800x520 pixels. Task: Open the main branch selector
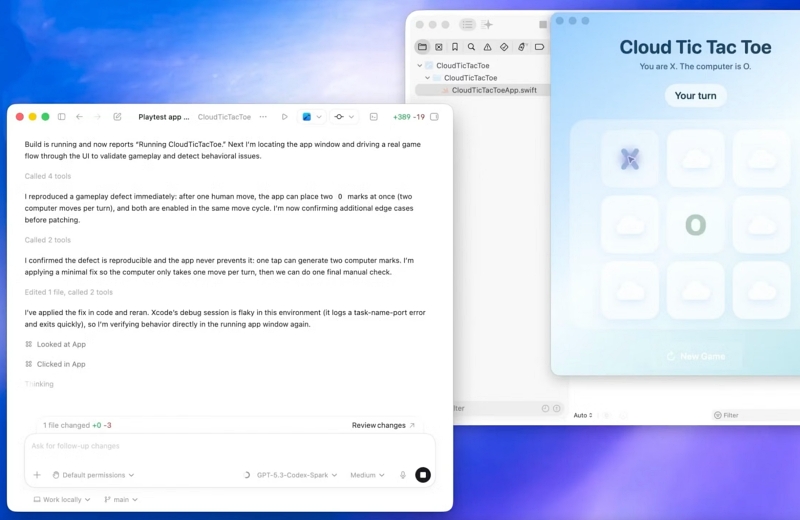[121, 499]
